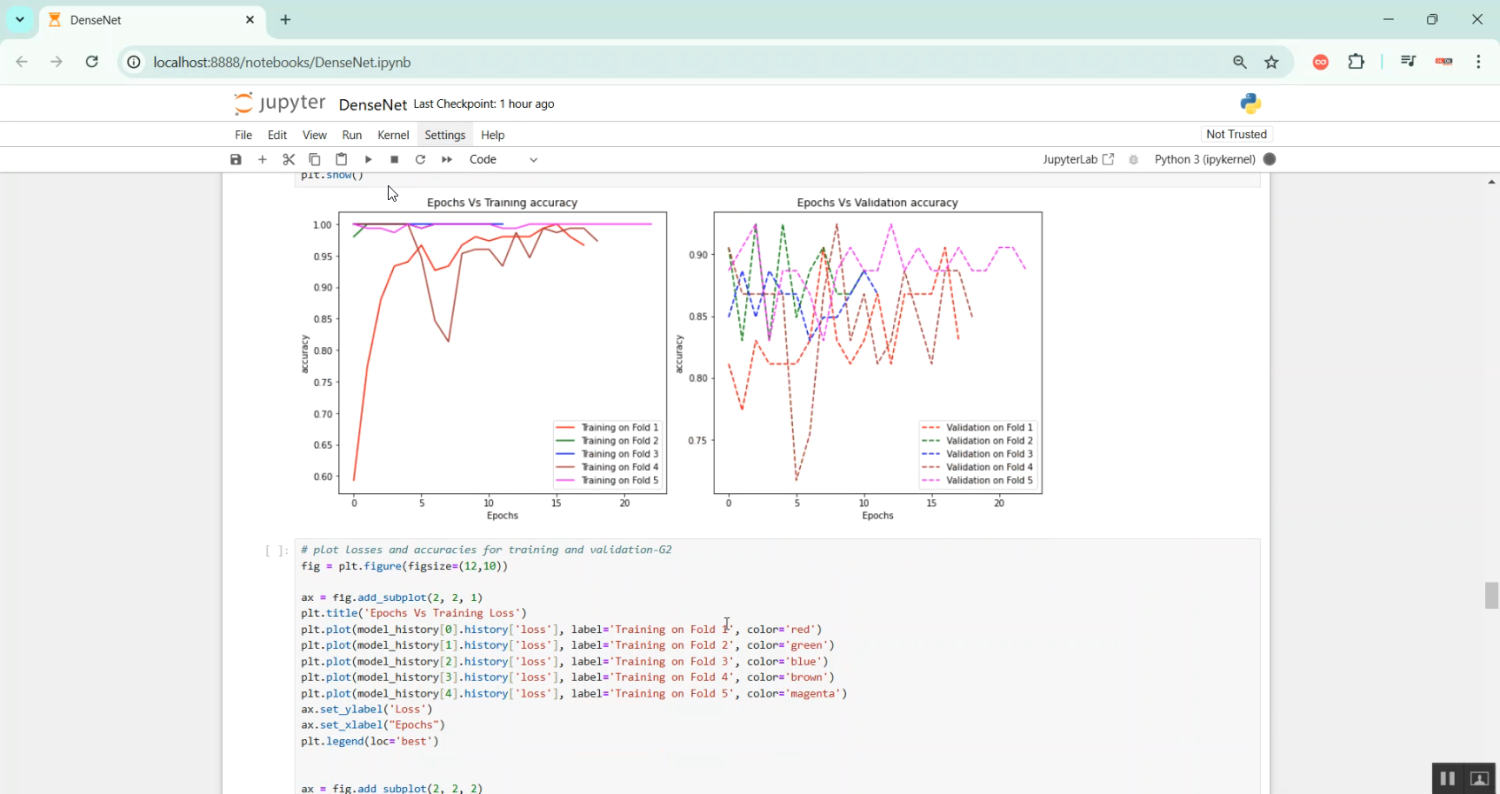Copy the selected cell from the toolbar

click(315, 160)
